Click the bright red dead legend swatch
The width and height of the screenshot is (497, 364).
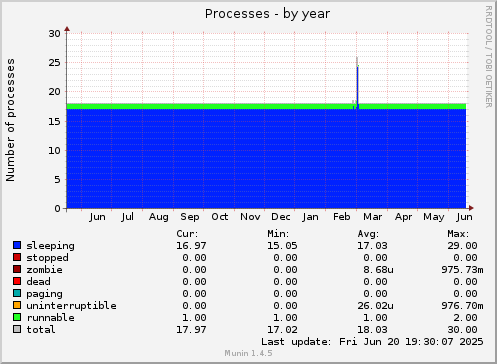pyautogui.click(x=17, y=281)
